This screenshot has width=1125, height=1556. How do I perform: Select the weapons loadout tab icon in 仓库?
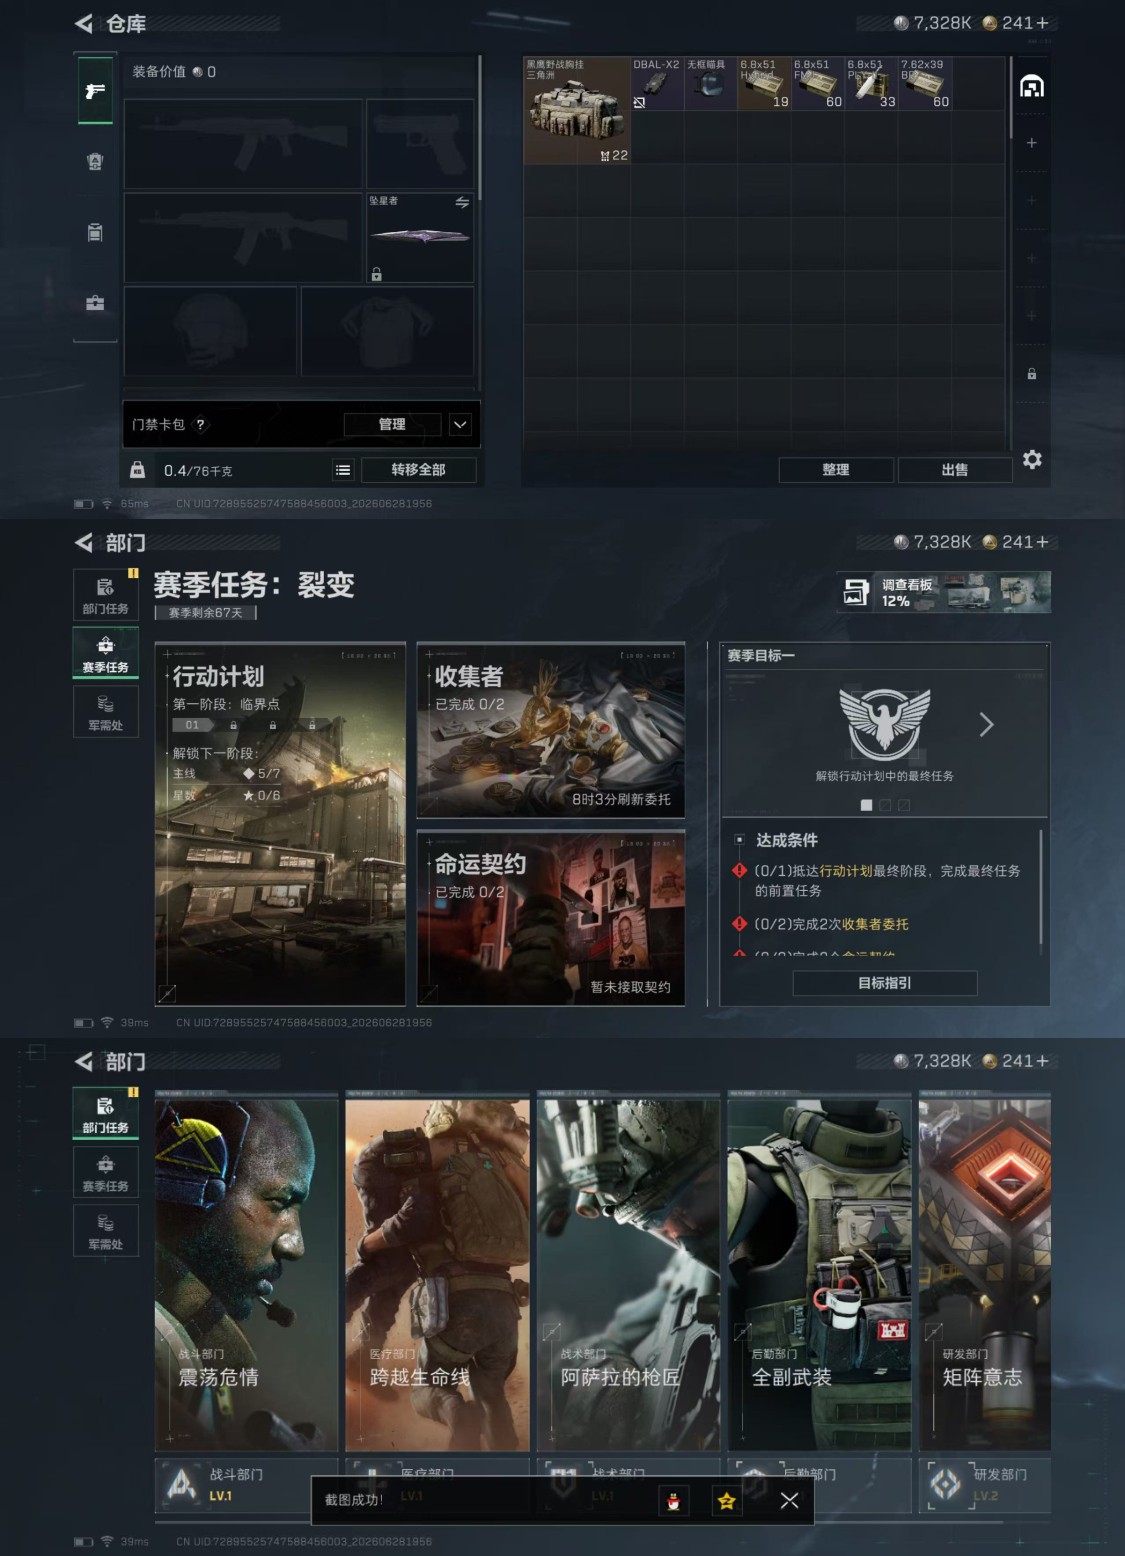[x=95, y=91]
